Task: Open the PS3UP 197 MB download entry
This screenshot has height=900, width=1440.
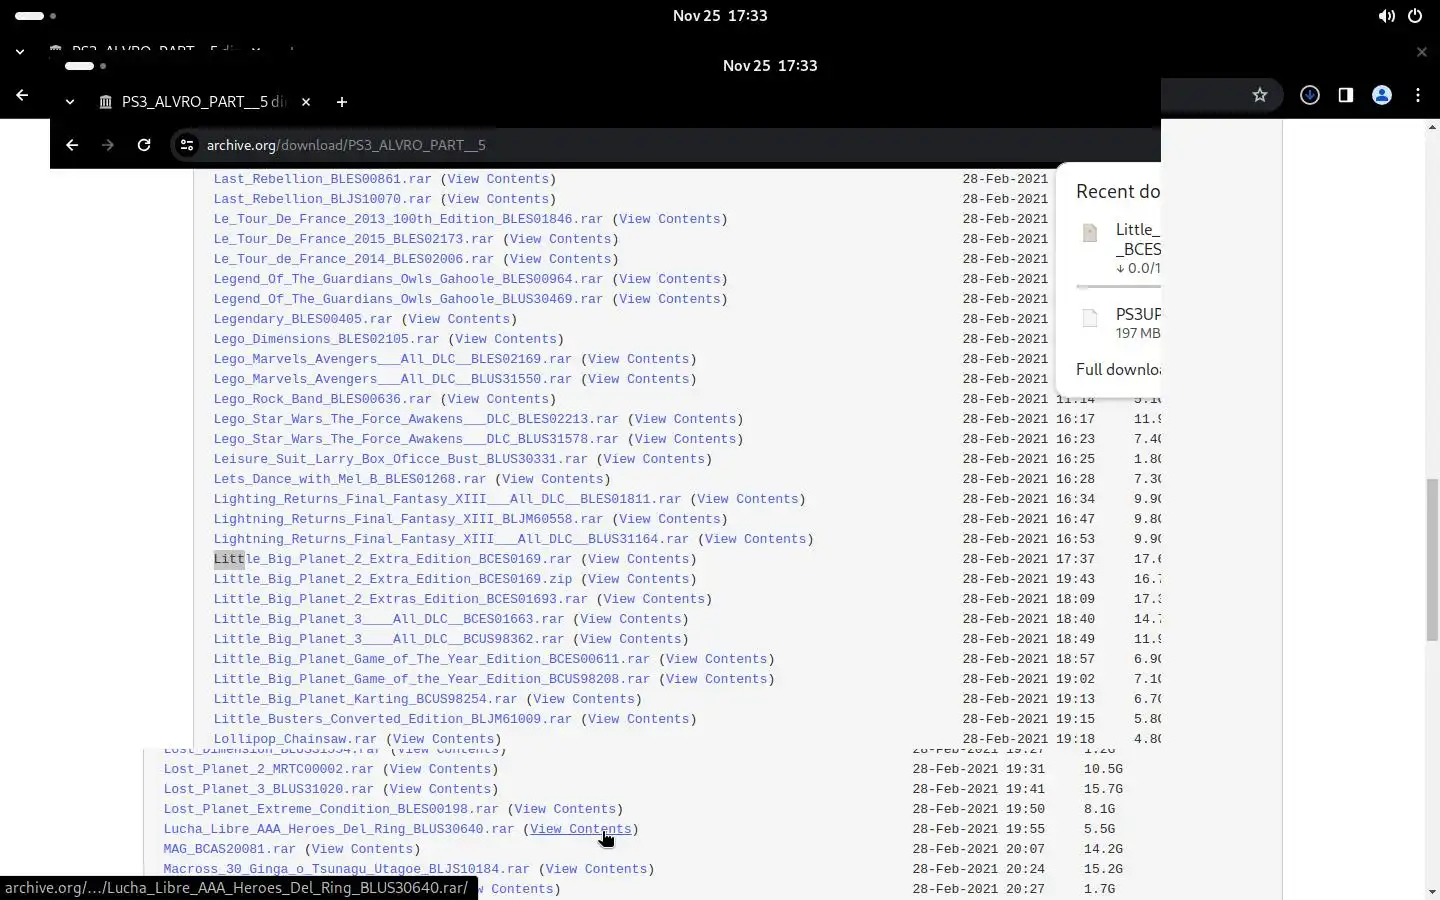Action: tap(1118, 322)
